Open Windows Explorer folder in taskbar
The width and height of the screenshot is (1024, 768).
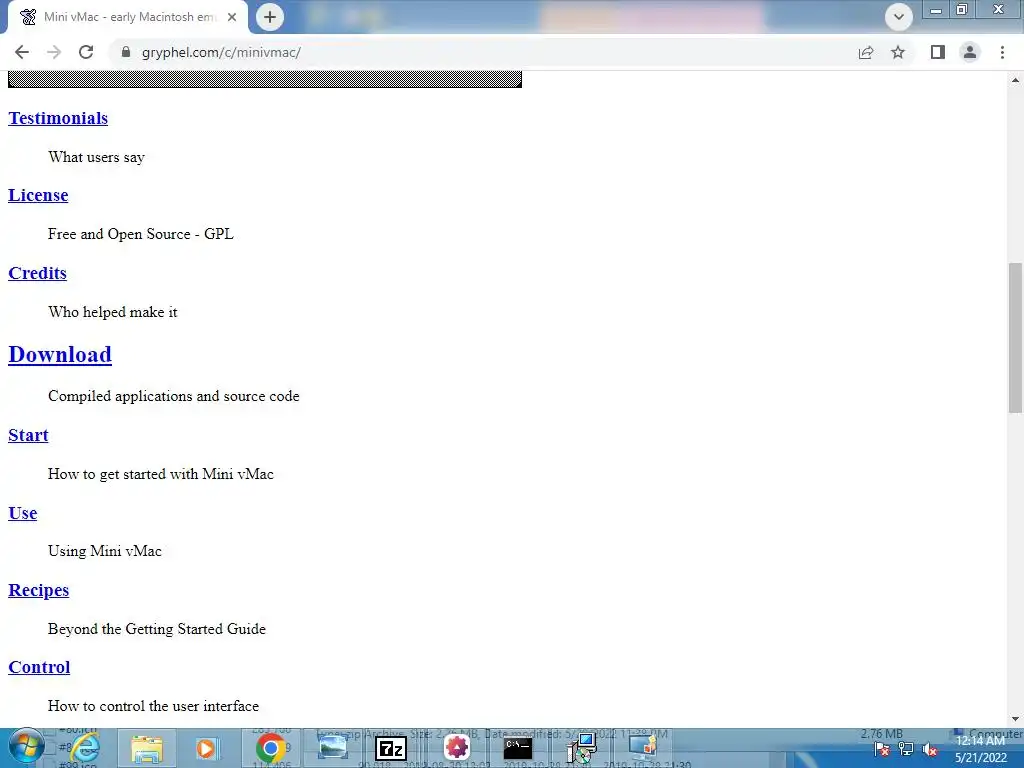point(147,748)
